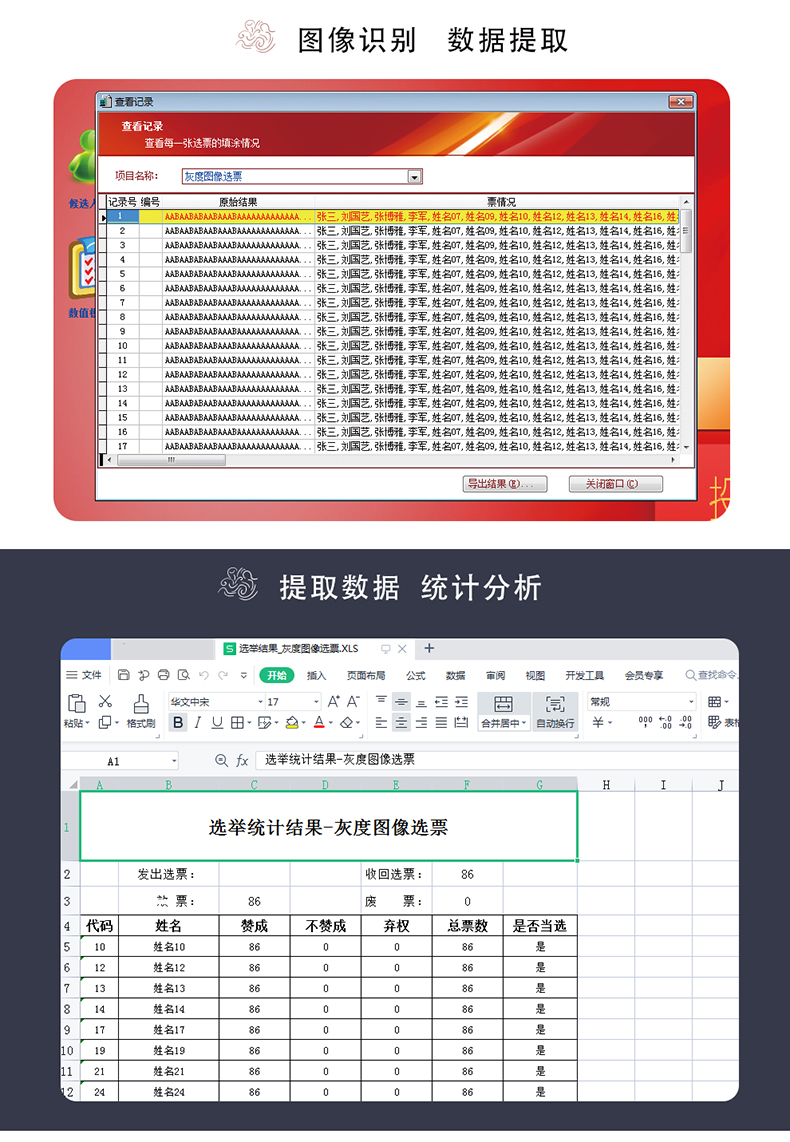Image resolution: width=790 pixels, height=1142 pixels.
Task: Toggle center horizontal alignment
Action: click(401, 723)
